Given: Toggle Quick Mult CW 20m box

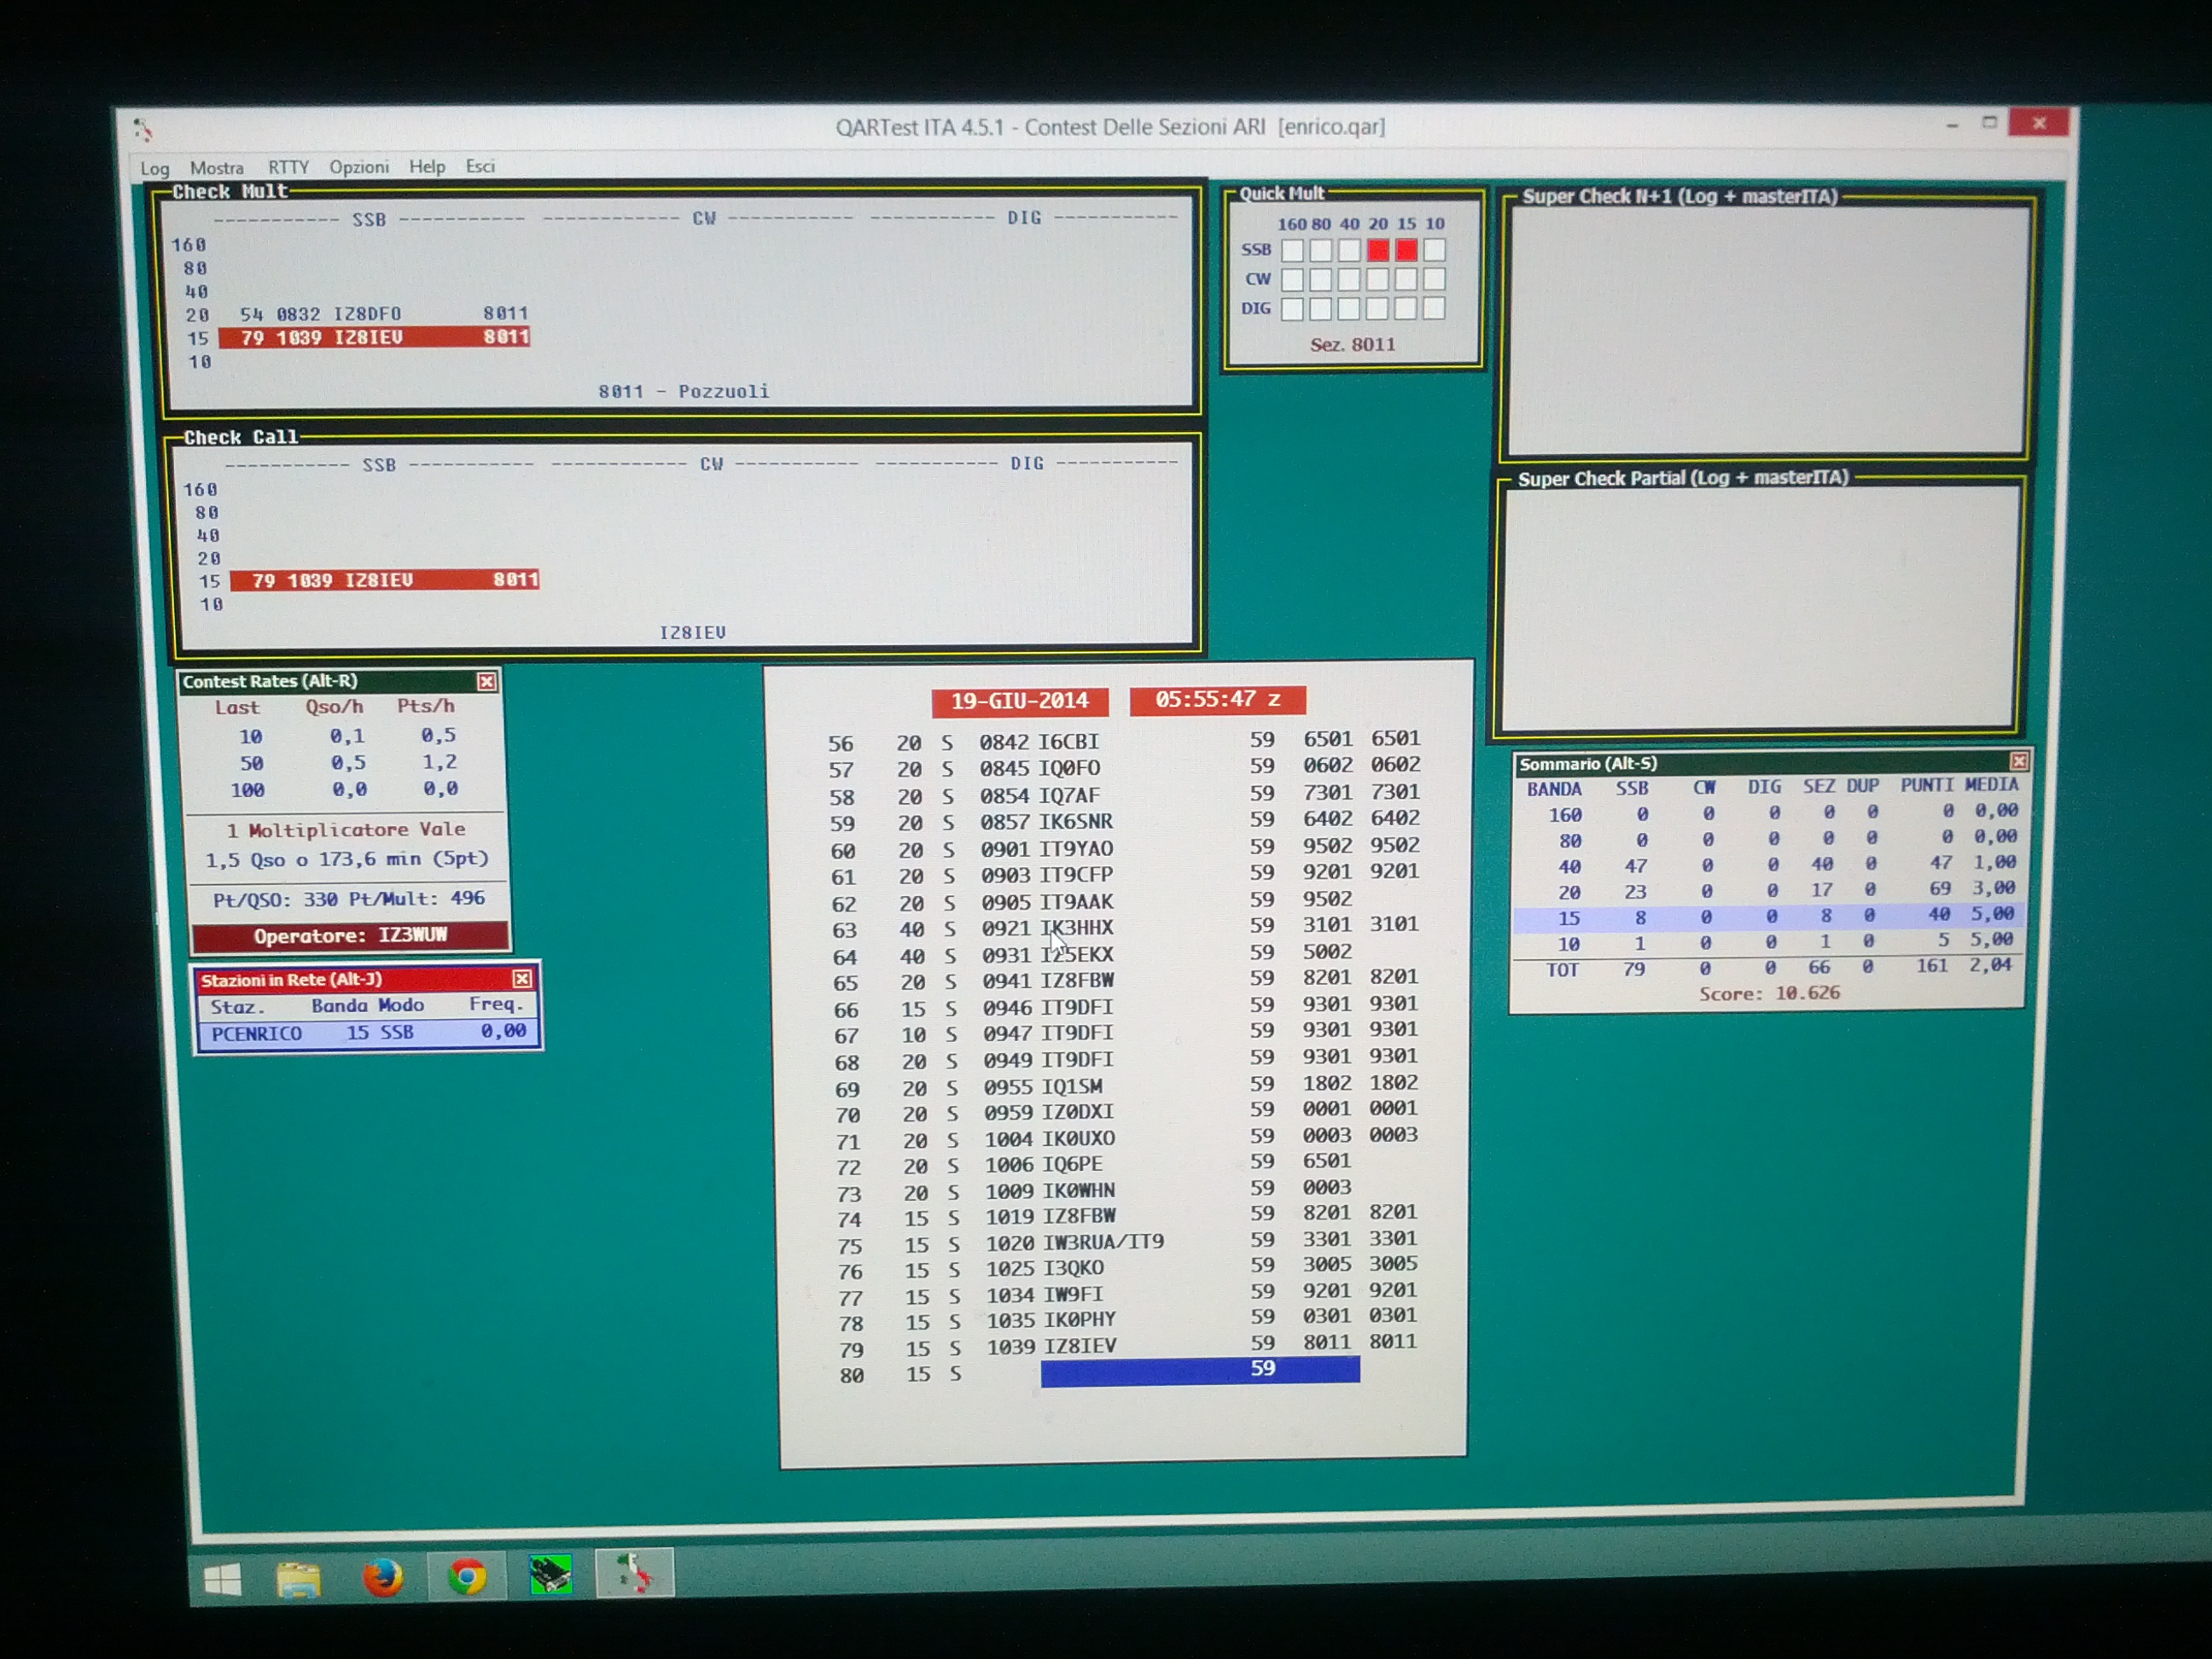Looking at the screenshot, I should (x=1378, y=279).
